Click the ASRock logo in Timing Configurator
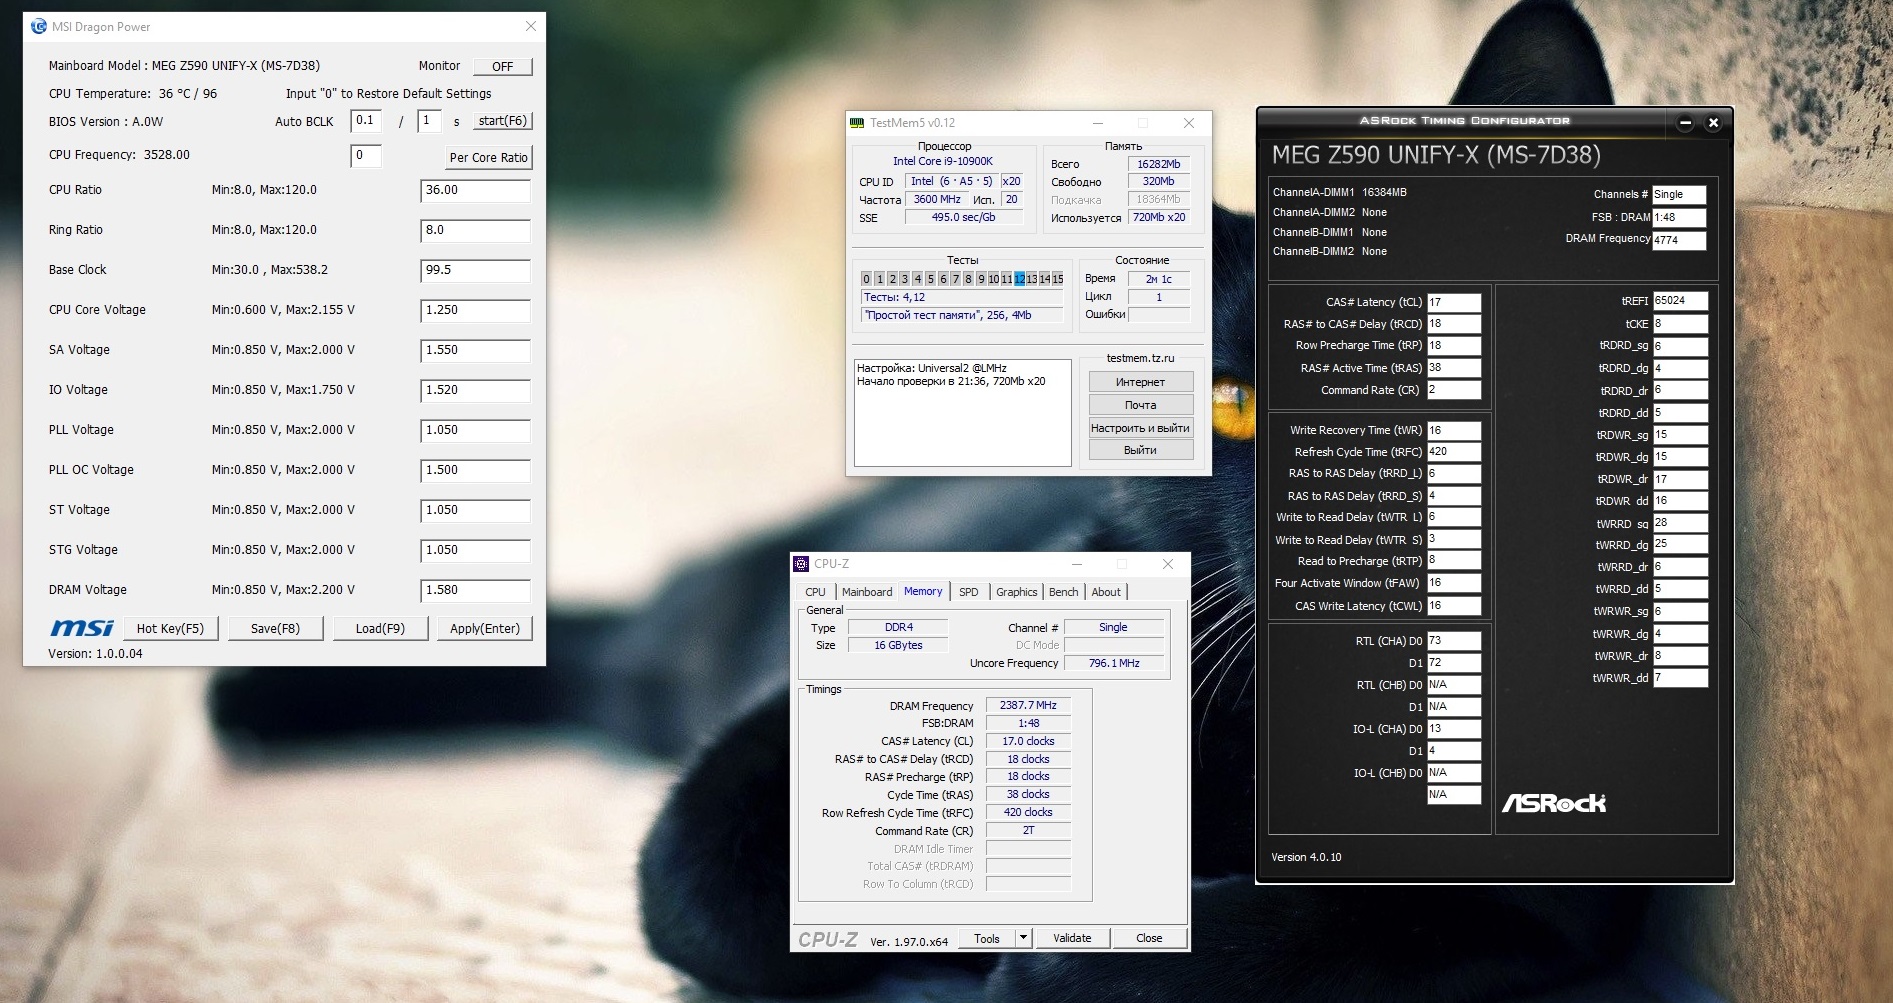Image resolution: width=1893 pixels, height=1003 pixels. click(x=1553, y=803)
